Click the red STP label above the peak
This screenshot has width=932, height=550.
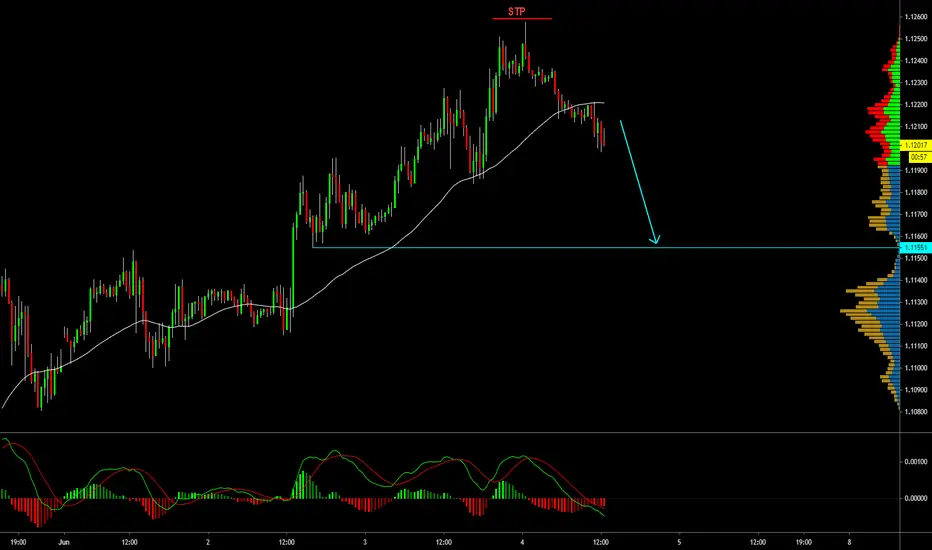pos(517,11)
